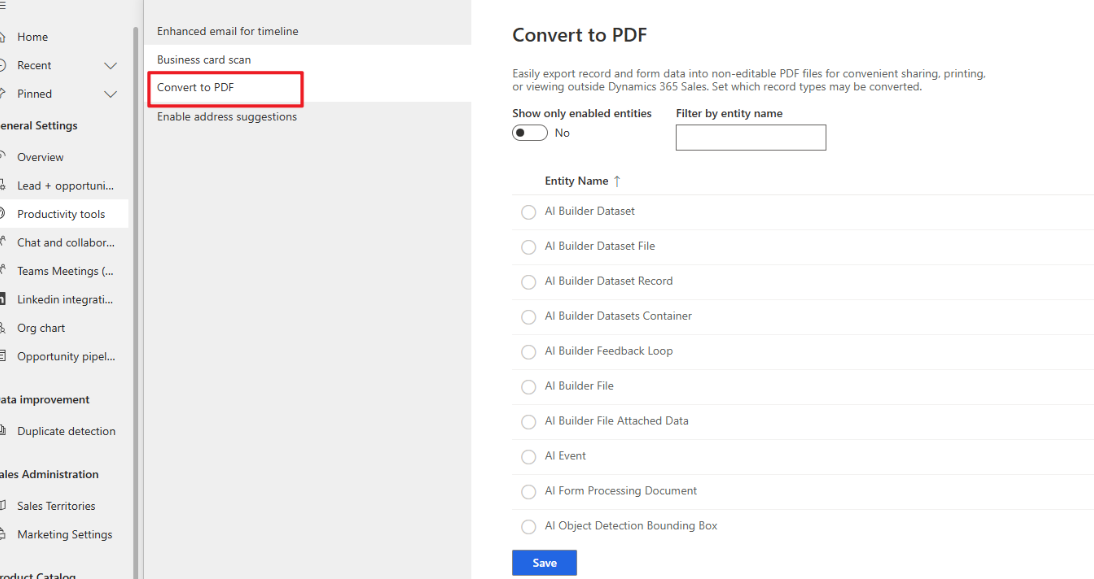Open Marketing Settings page
The image size is (1094, 579).
(64, 534)
